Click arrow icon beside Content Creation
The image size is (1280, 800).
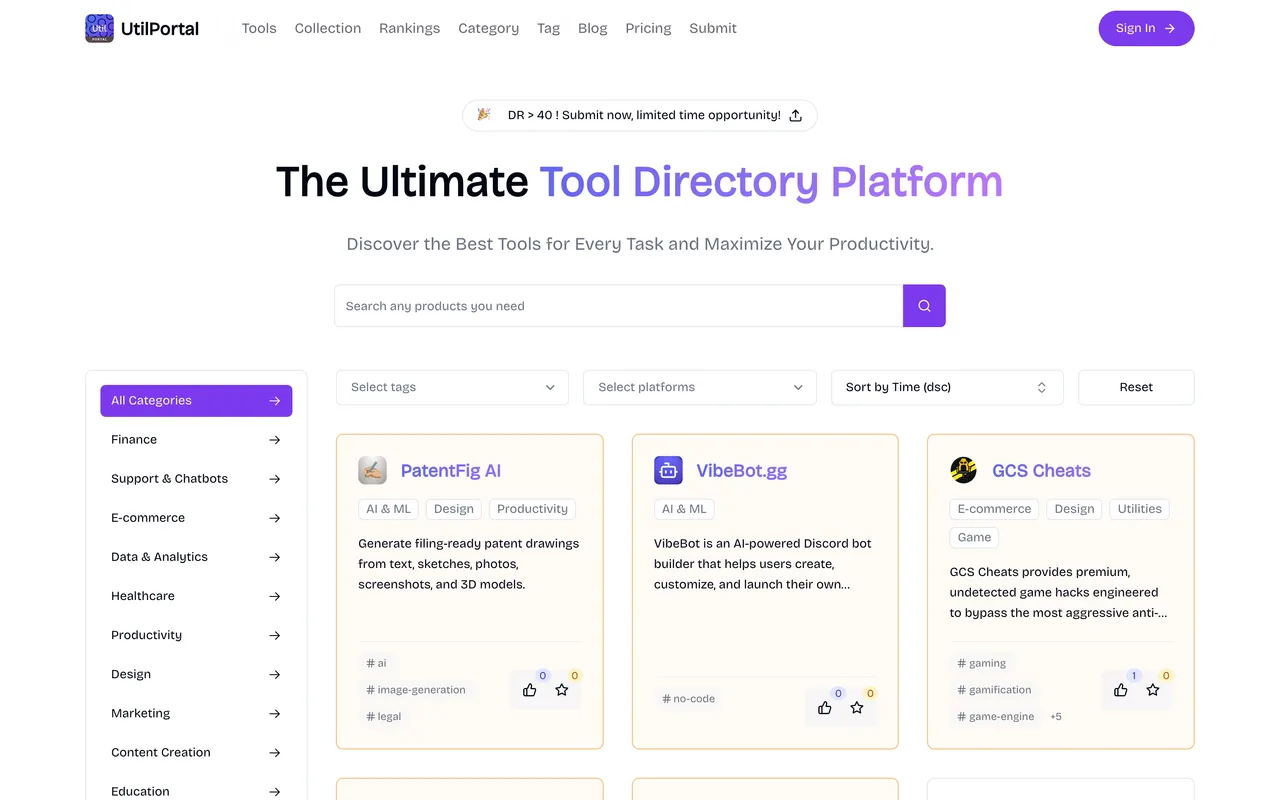point(275,752)
